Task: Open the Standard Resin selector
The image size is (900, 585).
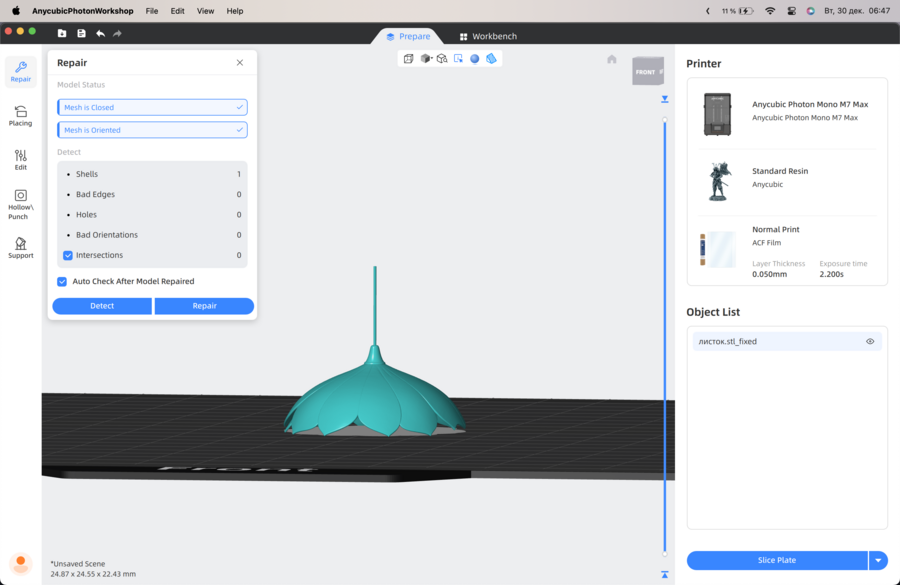Action: pyautogui.click(x=787, y=177)
